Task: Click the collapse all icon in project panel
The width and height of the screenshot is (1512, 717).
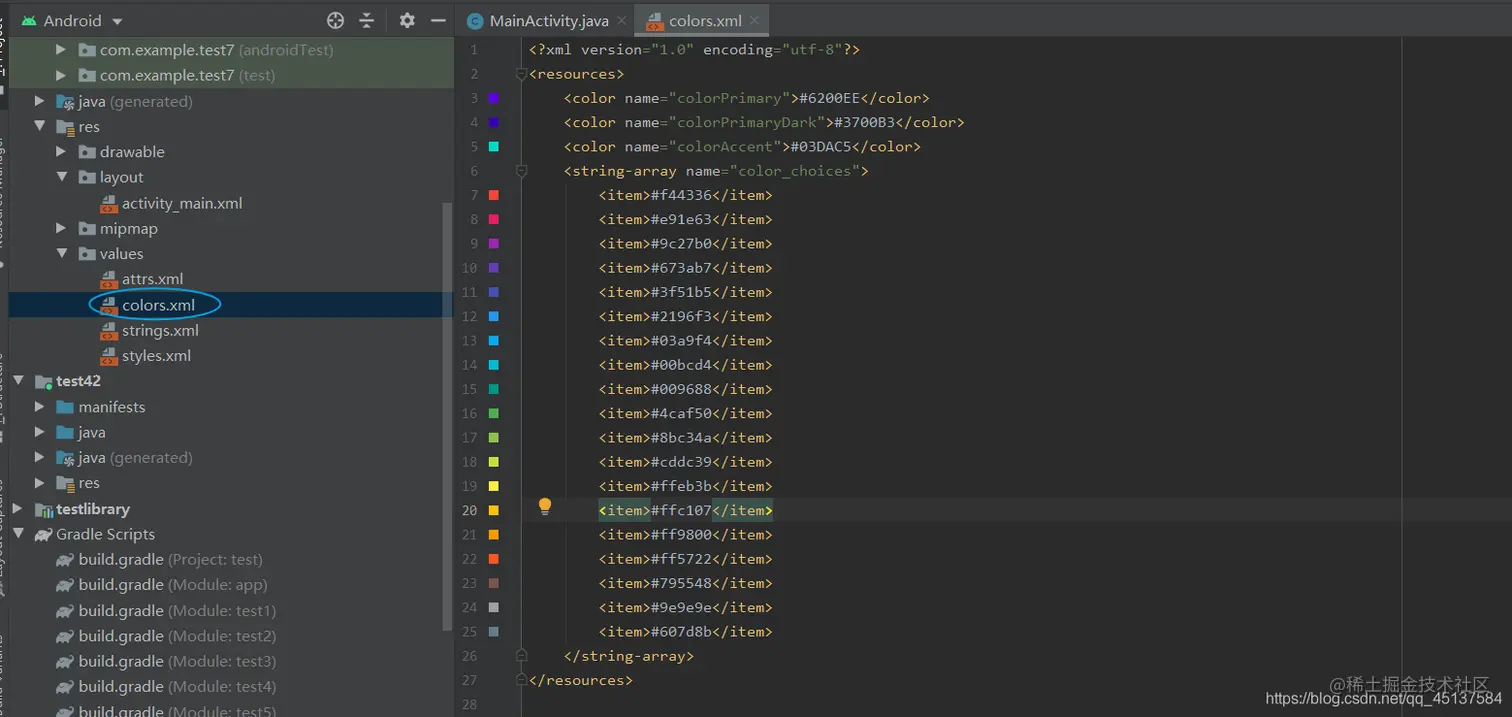Action: coord(367,20)
